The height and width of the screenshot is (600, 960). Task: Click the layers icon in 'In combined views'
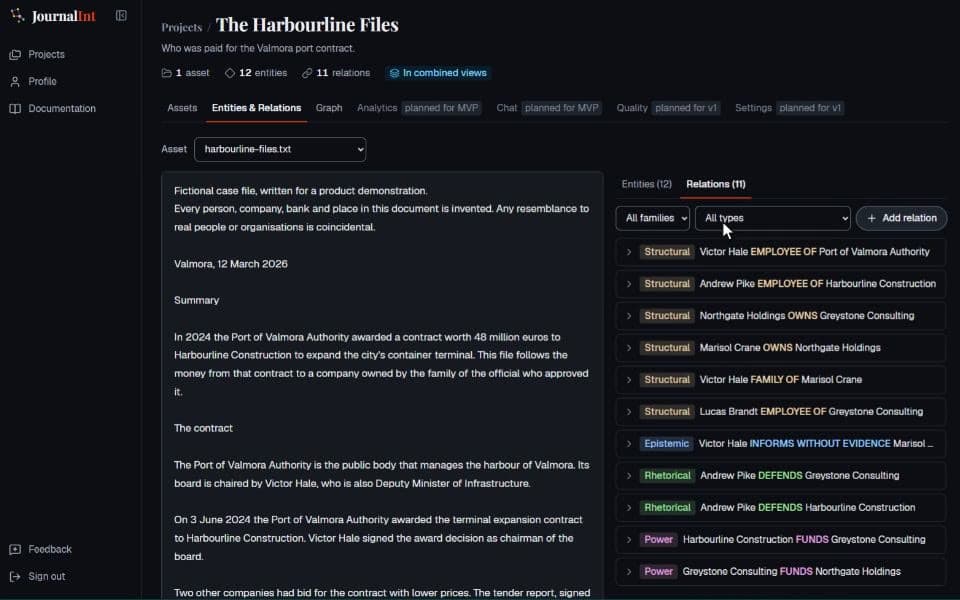pos(394,73)
